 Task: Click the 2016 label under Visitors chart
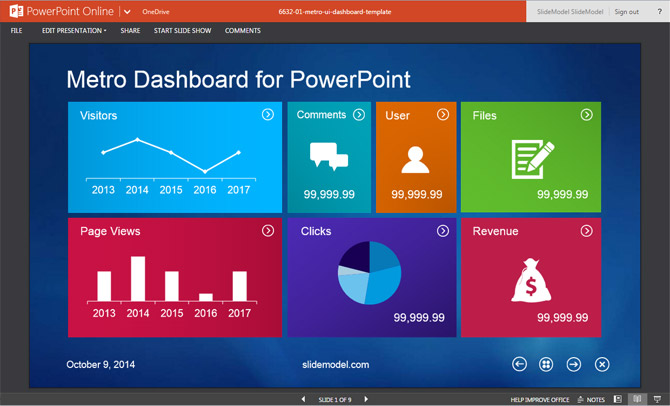(x=205, y=190)
